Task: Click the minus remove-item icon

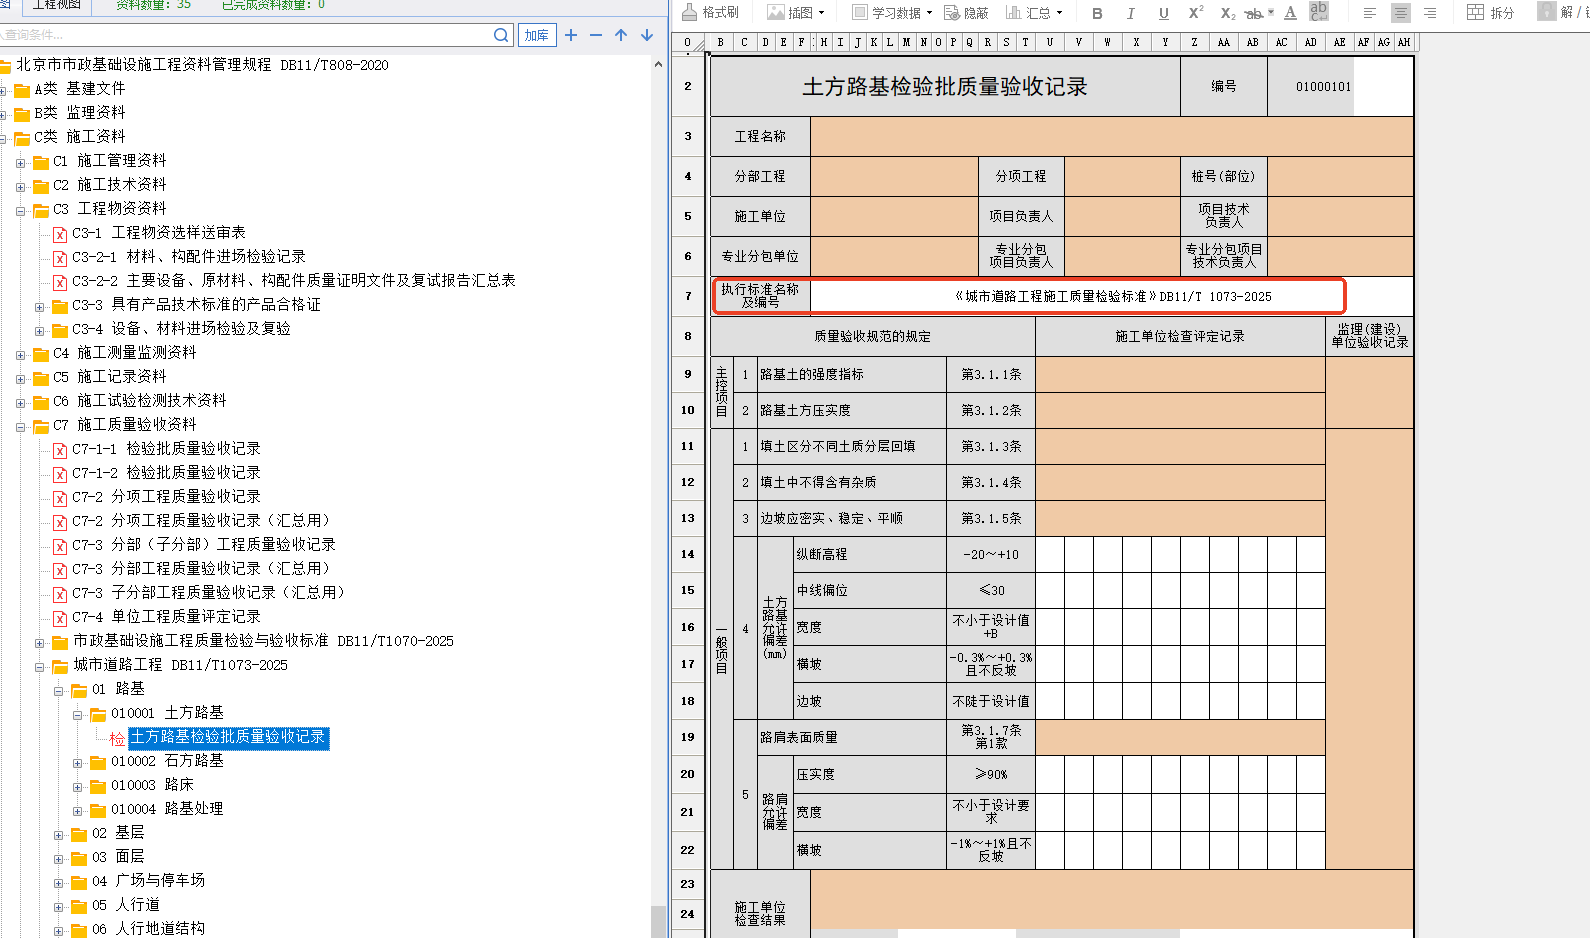Action: [x=596, y=35]
